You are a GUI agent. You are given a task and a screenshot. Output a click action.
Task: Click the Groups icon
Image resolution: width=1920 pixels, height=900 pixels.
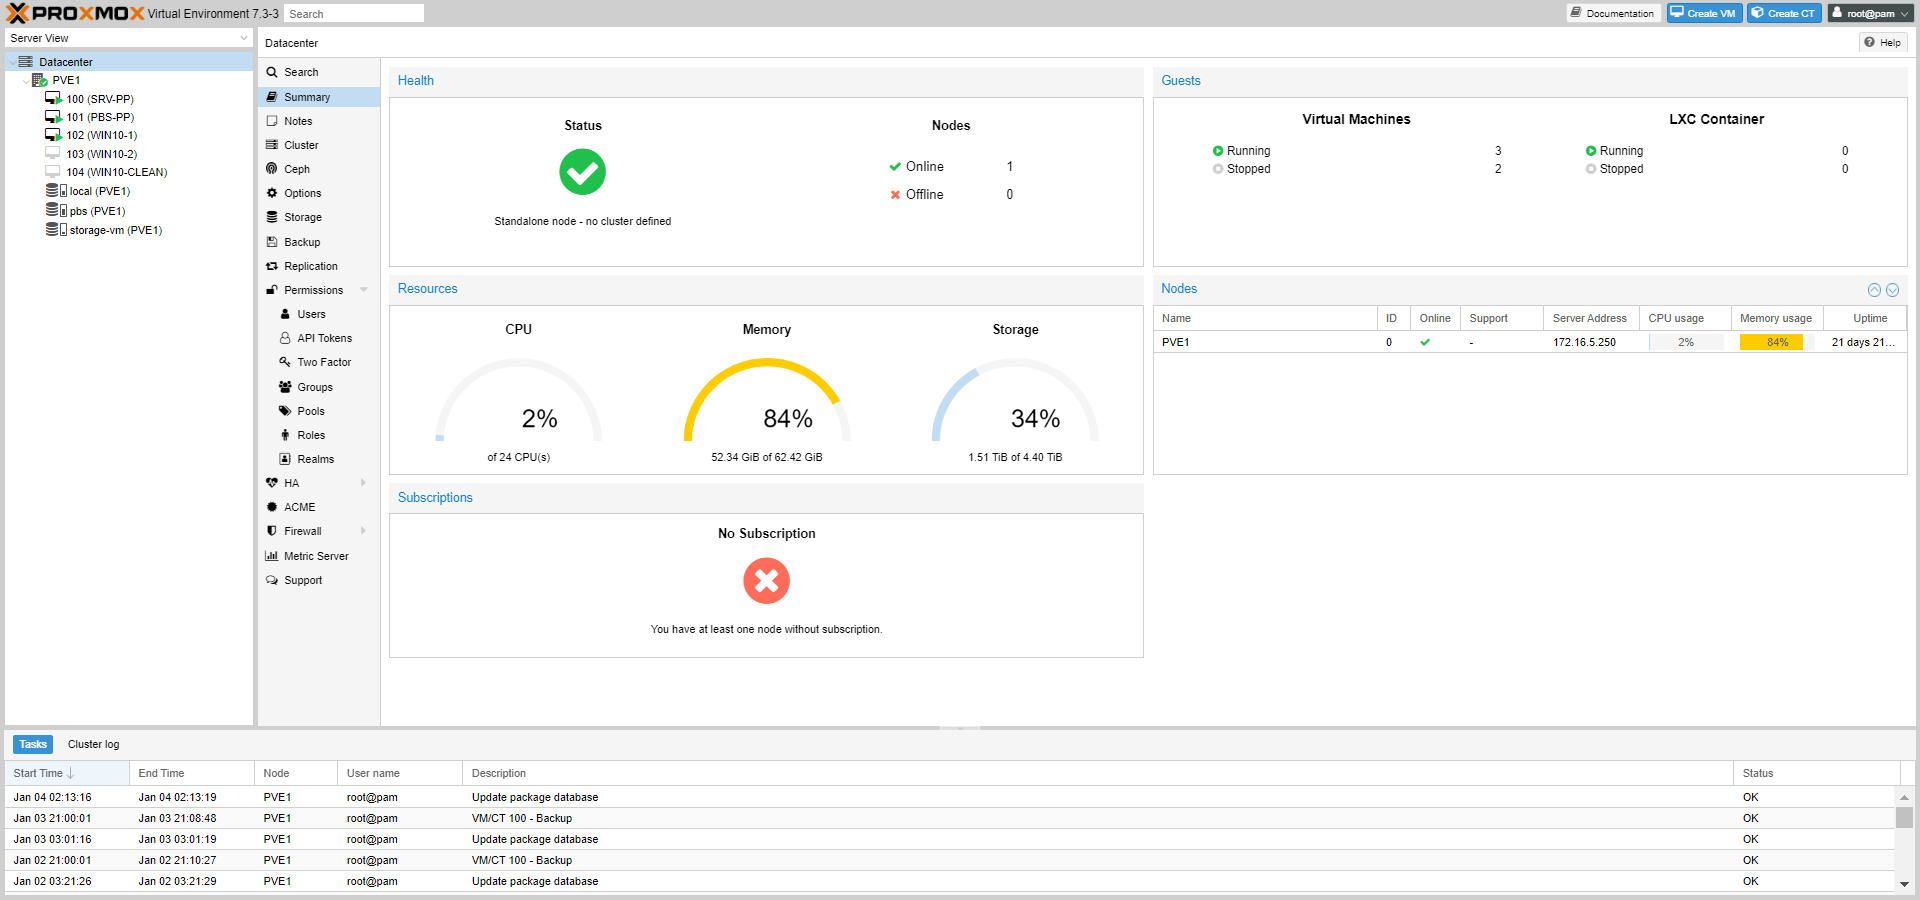click(285, 387)
